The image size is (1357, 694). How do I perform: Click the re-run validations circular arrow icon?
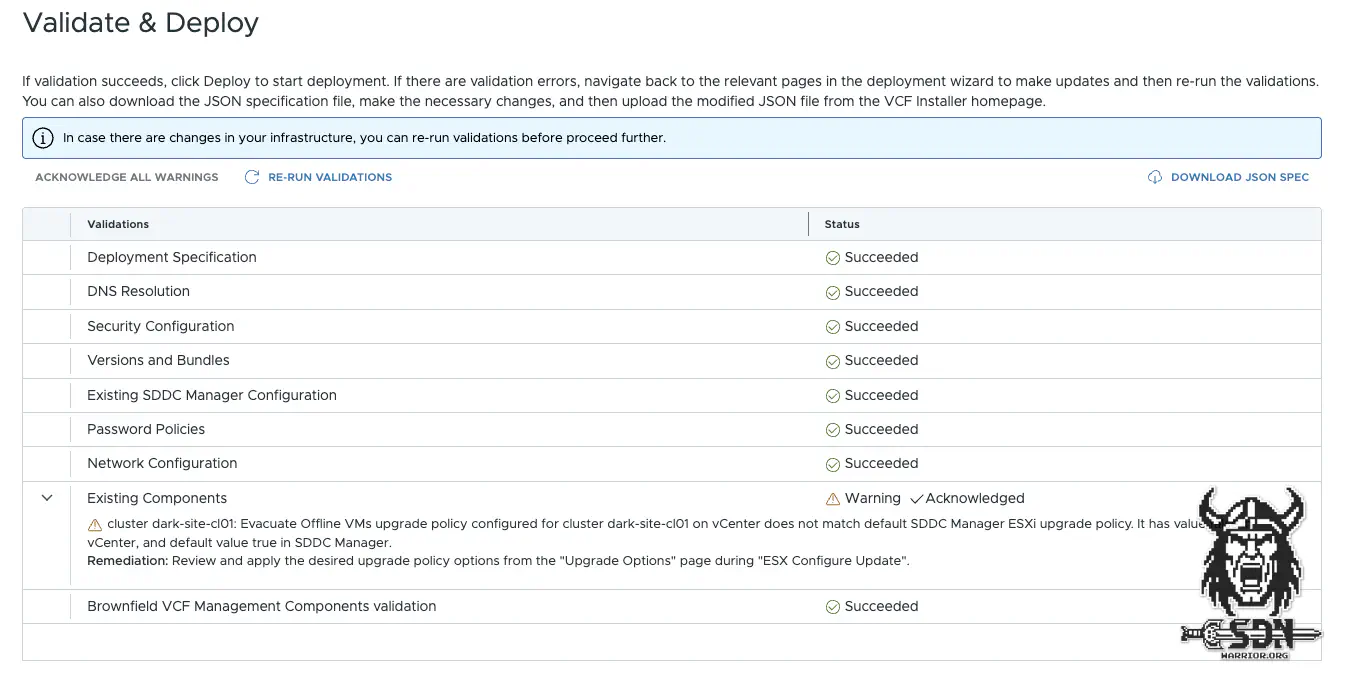coord(252,177)
